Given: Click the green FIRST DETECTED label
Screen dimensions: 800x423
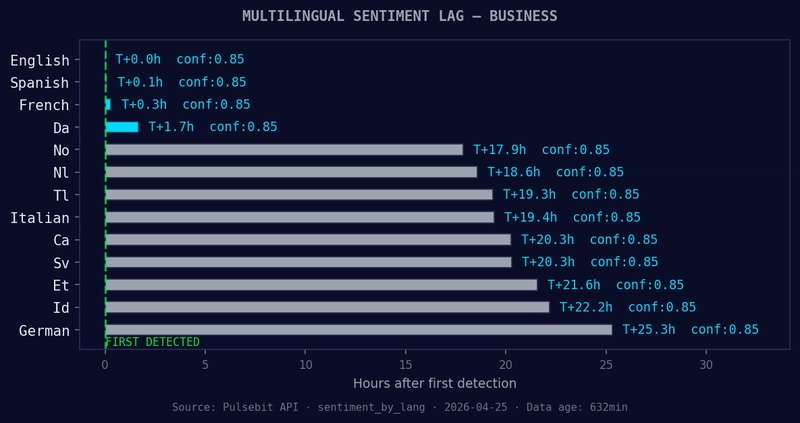Looking at the screenshot, I should (153, 342).
